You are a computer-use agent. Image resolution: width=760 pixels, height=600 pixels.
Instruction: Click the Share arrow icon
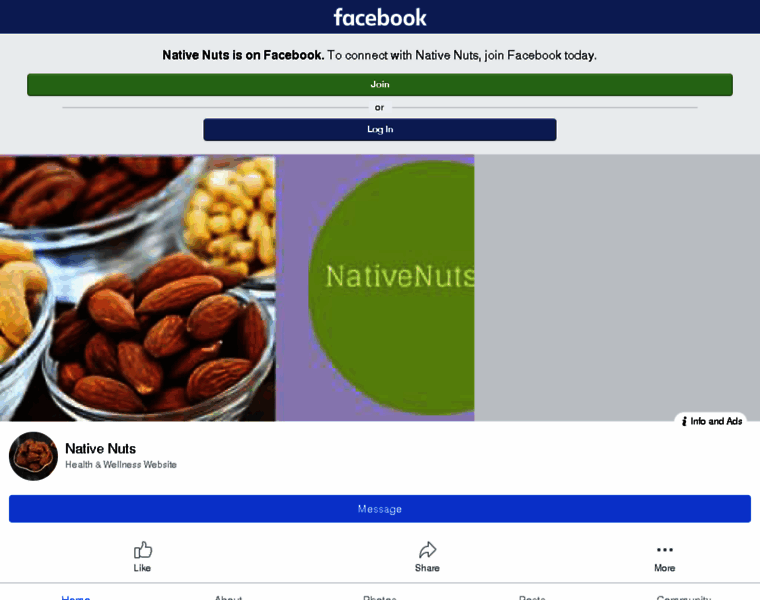(428, 550)
